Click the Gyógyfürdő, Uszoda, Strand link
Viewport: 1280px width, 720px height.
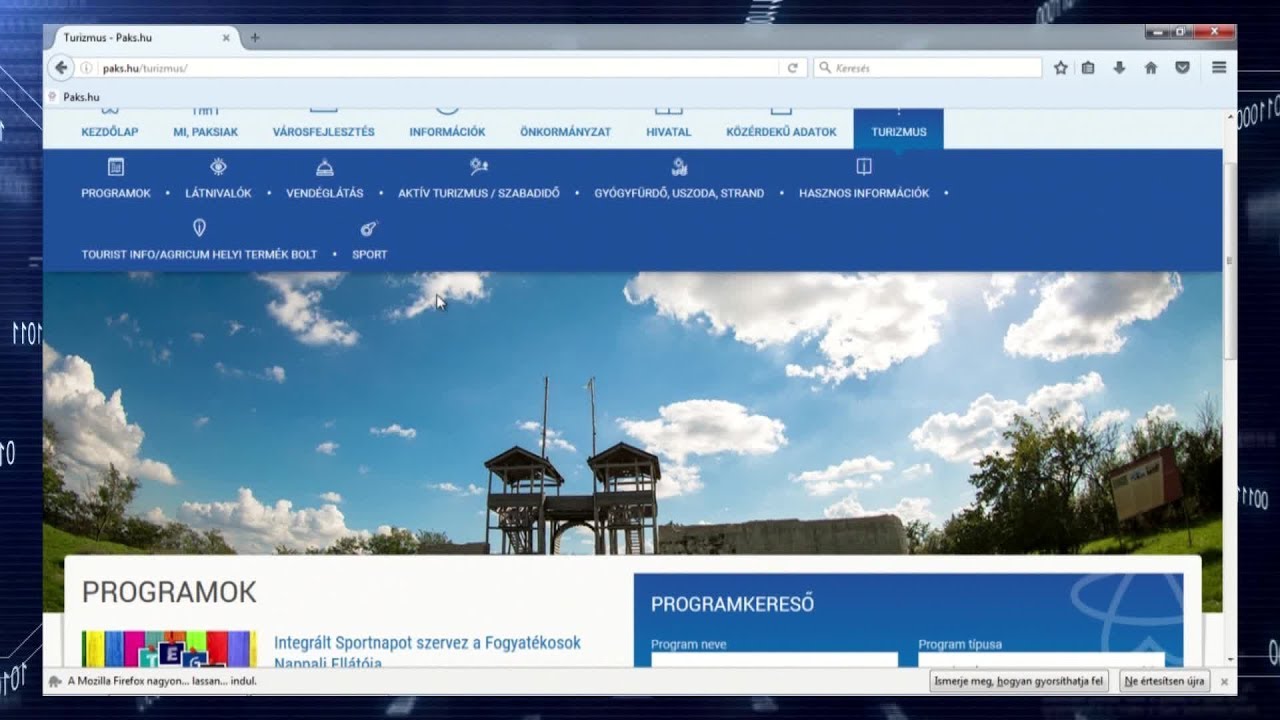click(679, 193)
